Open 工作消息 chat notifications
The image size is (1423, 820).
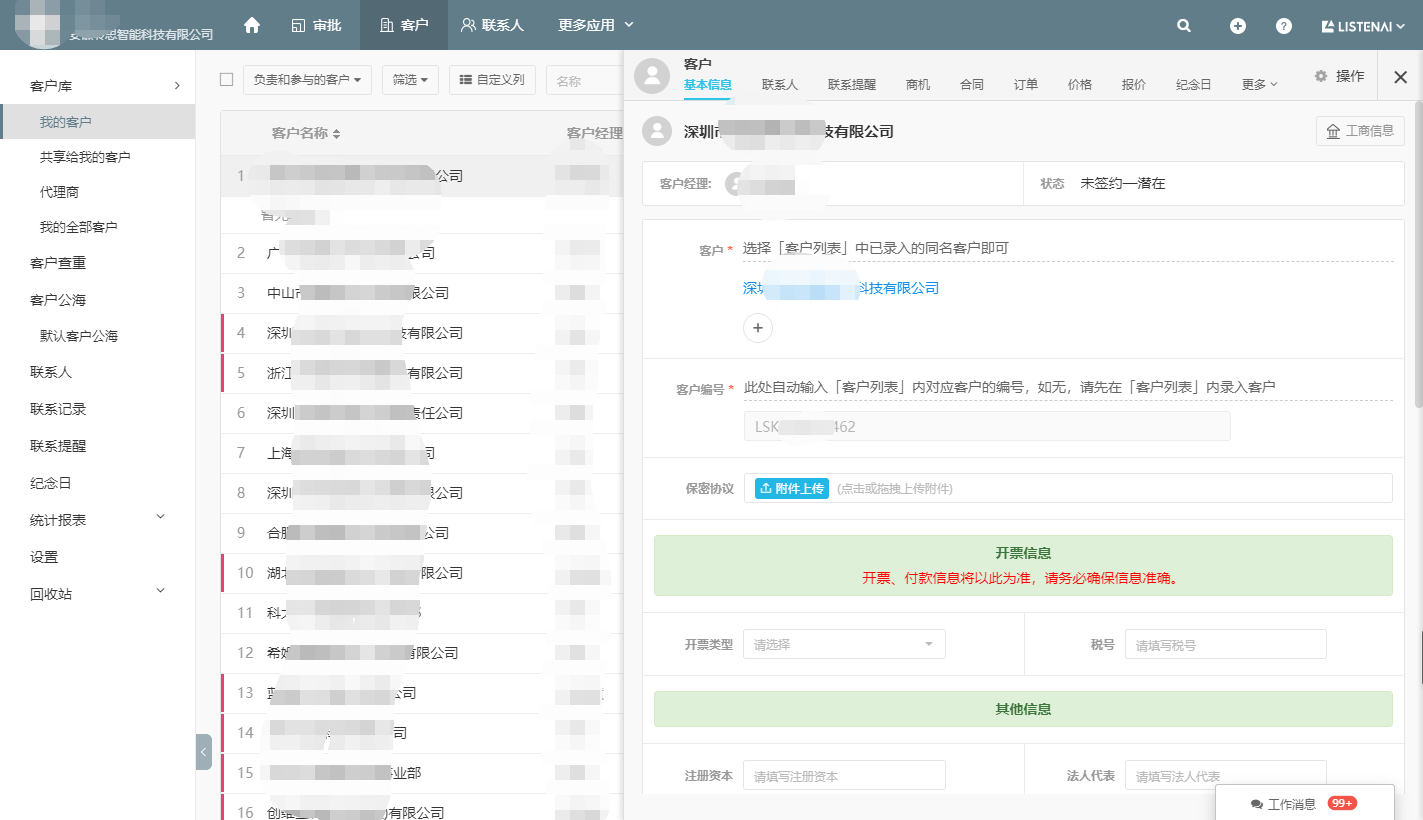click(1290, 803)
